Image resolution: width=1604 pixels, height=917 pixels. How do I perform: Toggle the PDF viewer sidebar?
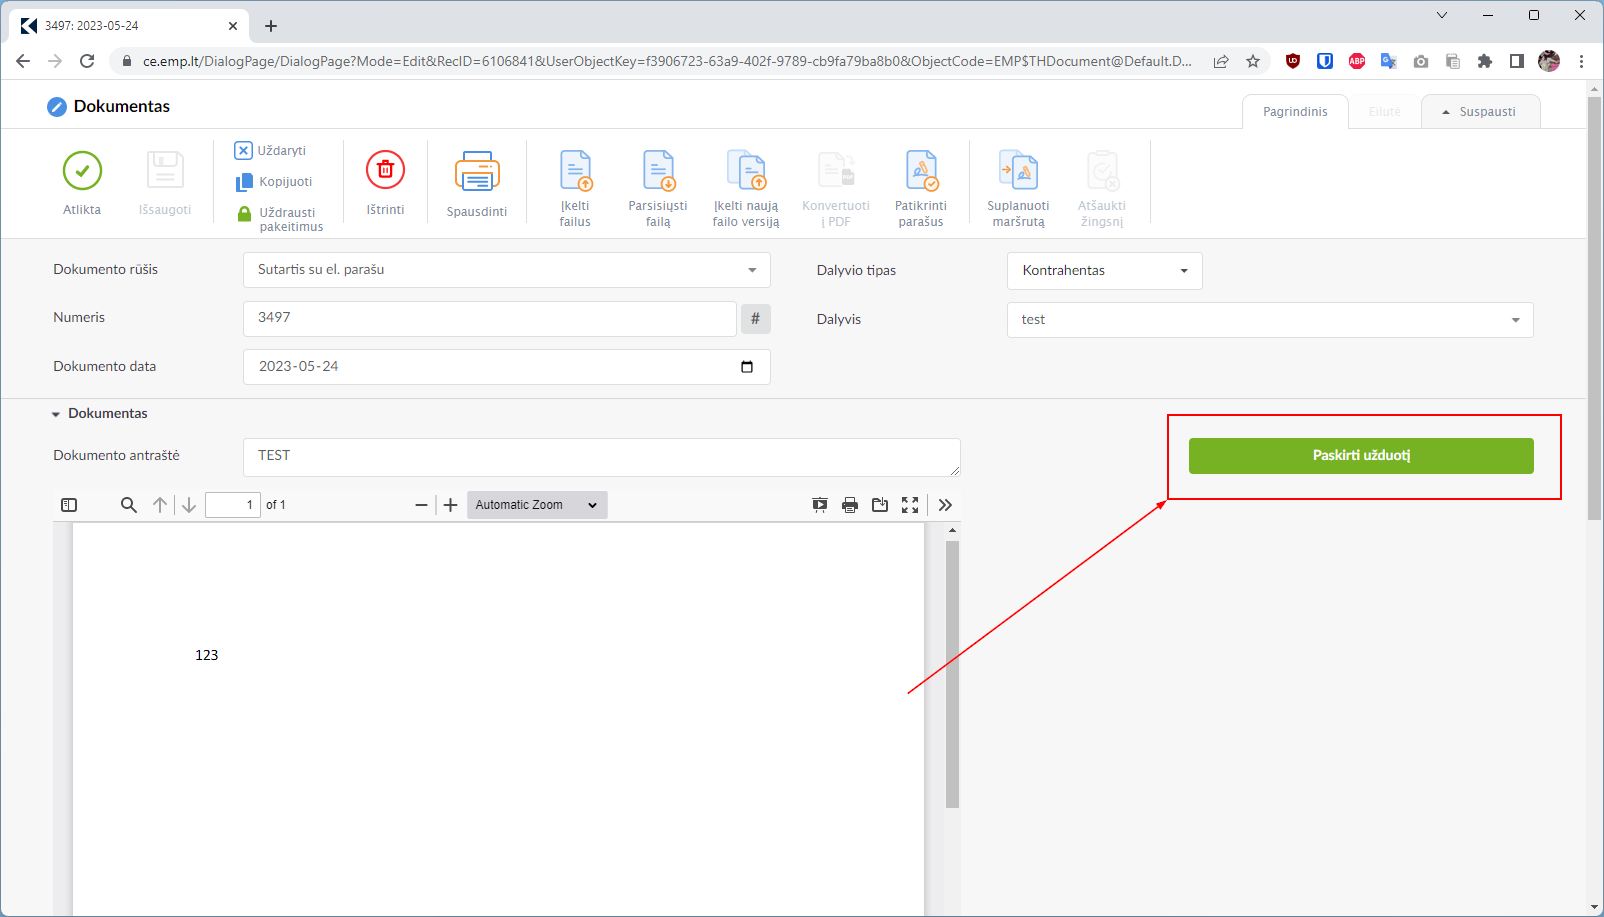(69, 505)
